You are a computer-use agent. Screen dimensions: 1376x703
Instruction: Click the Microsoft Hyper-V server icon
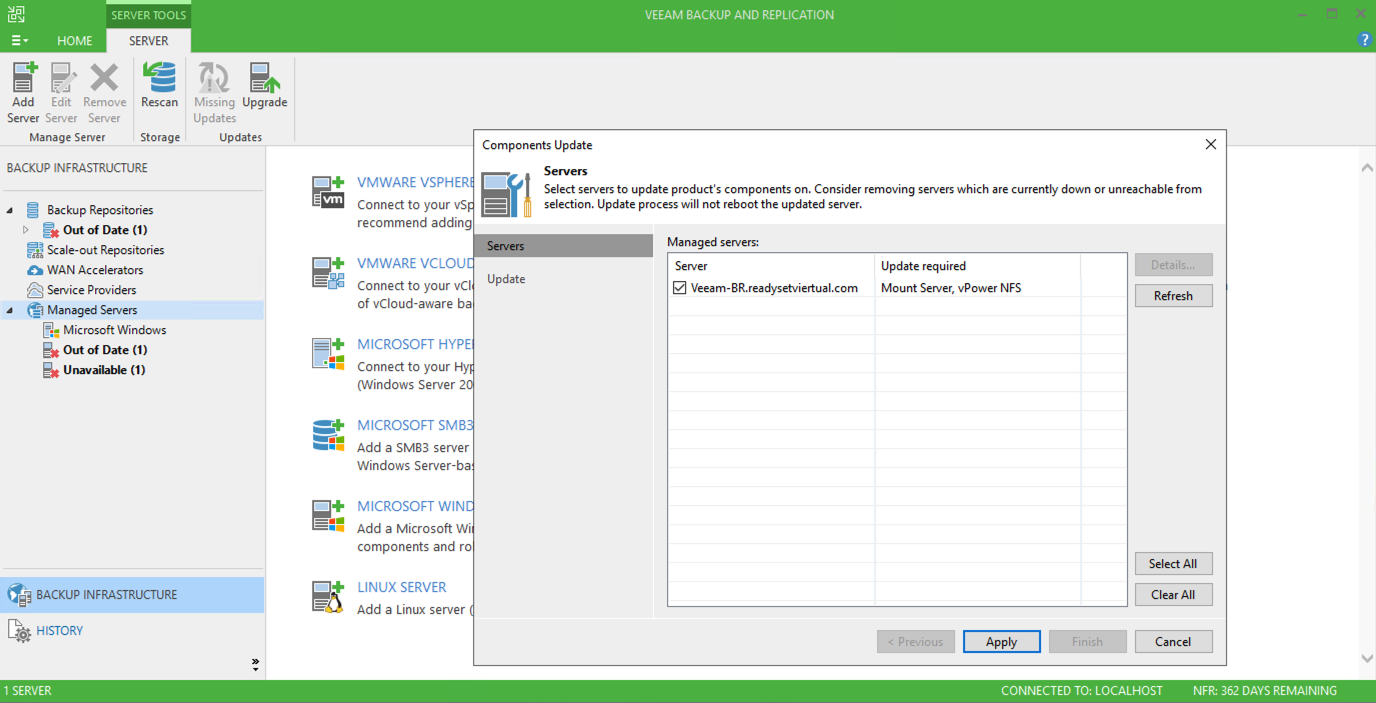[328, 353]
